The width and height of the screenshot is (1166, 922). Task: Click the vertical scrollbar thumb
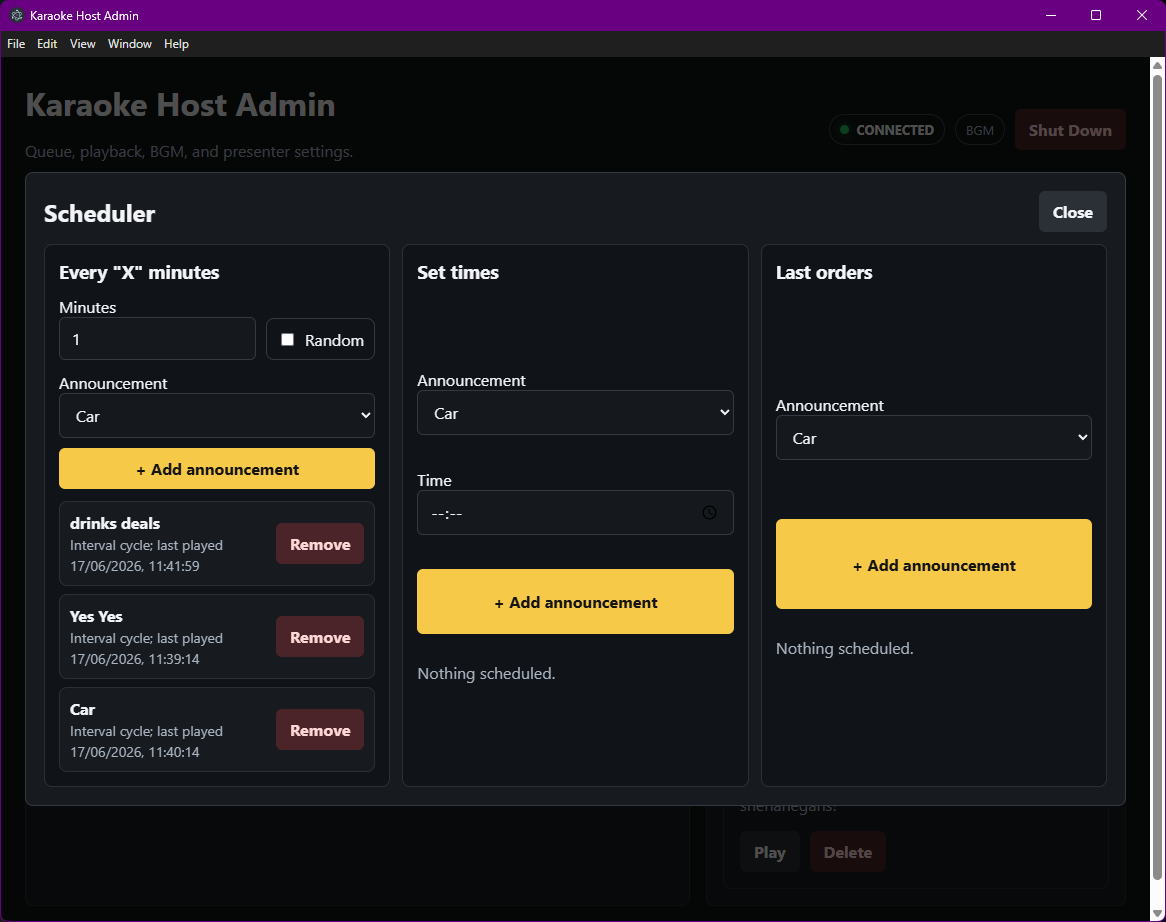tap(1157, 476)
